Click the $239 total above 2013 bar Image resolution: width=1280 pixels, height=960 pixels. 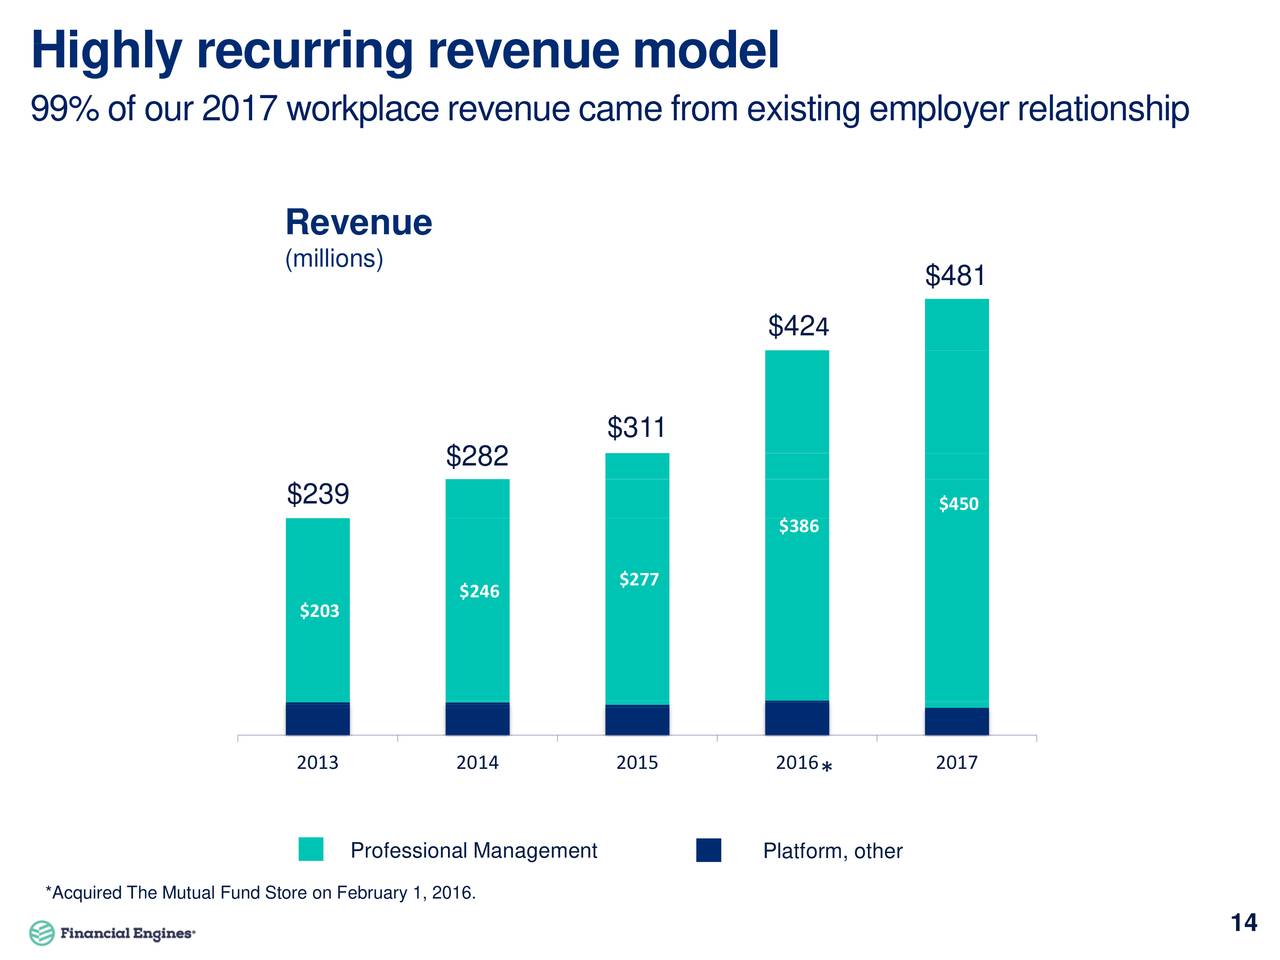[318, 494]
